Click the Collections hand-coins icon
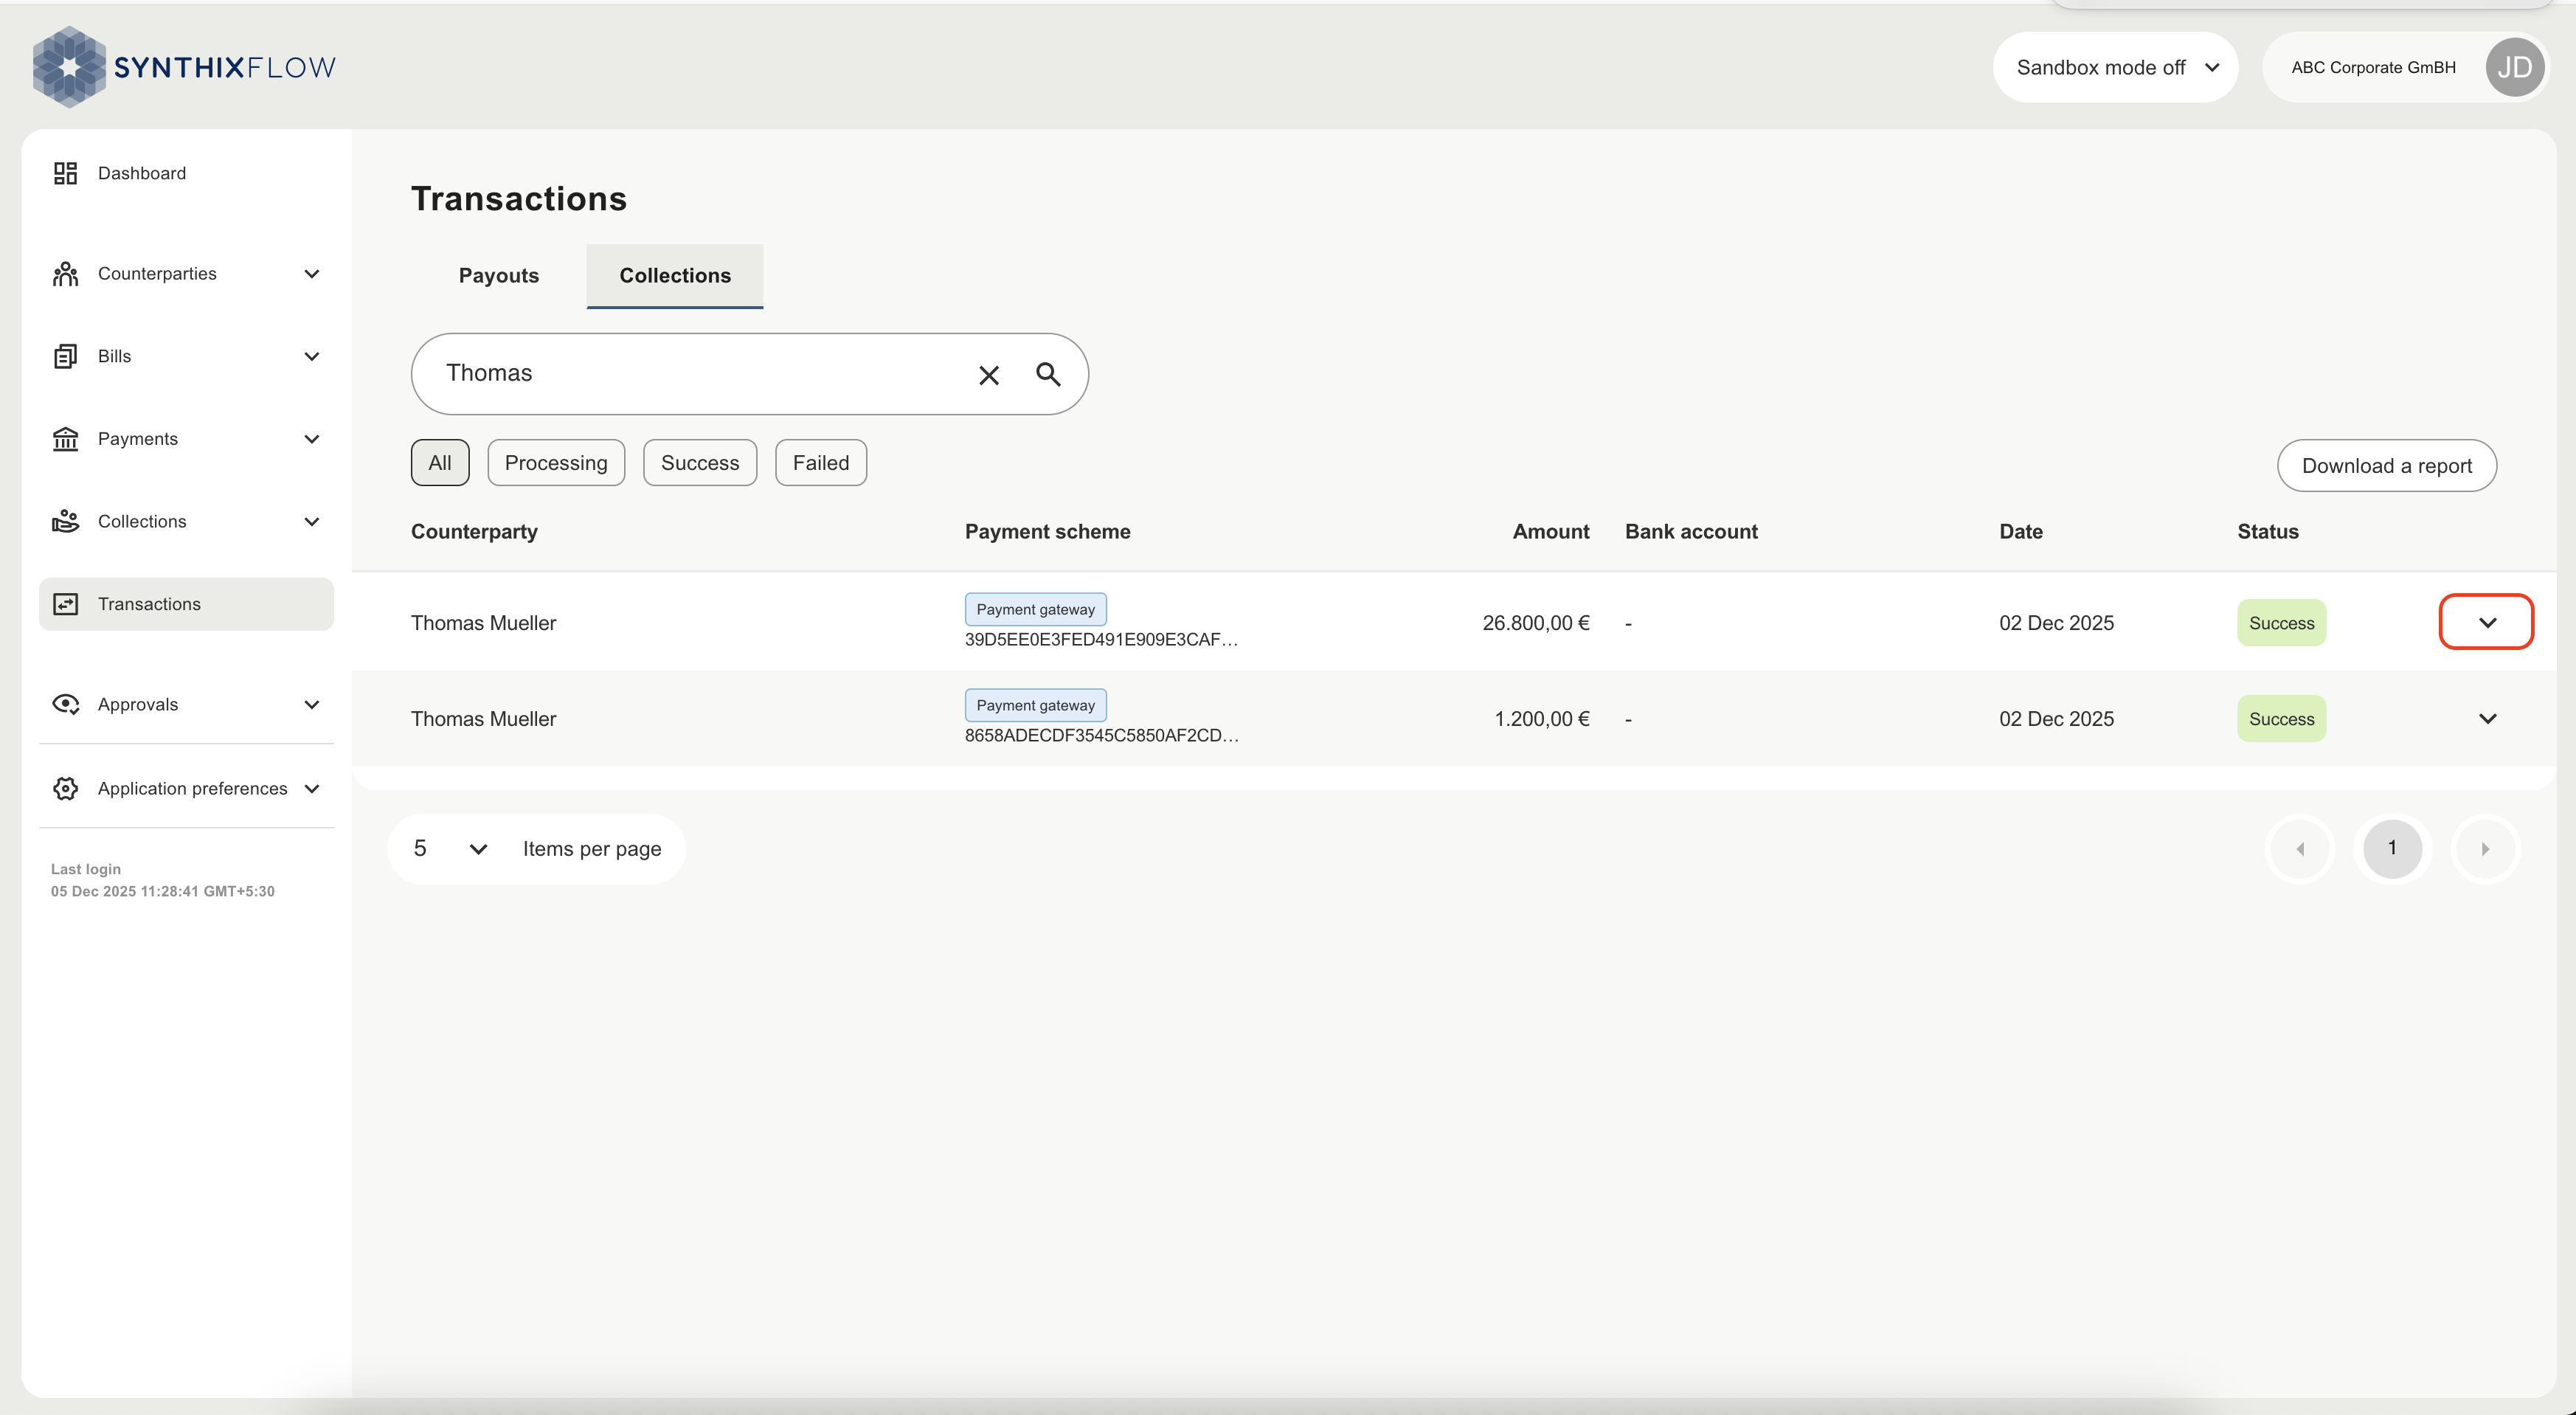 65,521
